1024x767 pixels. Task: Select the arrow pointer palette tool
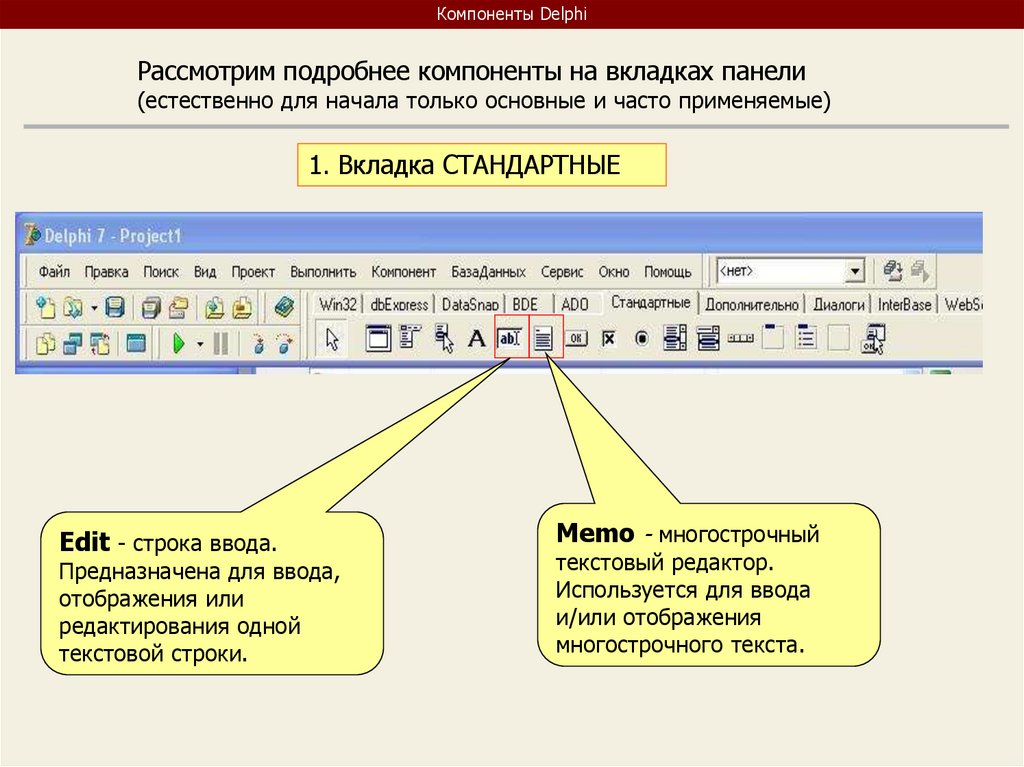(x=332, y=340)
